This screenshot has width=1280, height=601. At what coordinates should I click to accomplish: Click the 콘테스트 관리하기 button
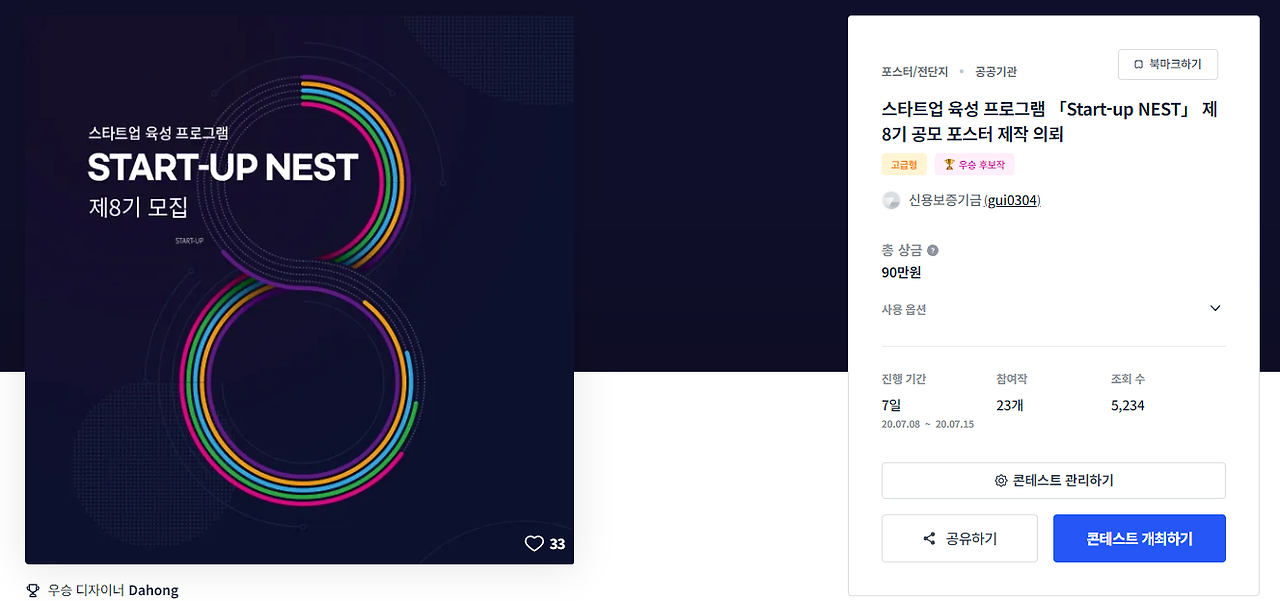pyautogui.click(x=1053, y=481)
